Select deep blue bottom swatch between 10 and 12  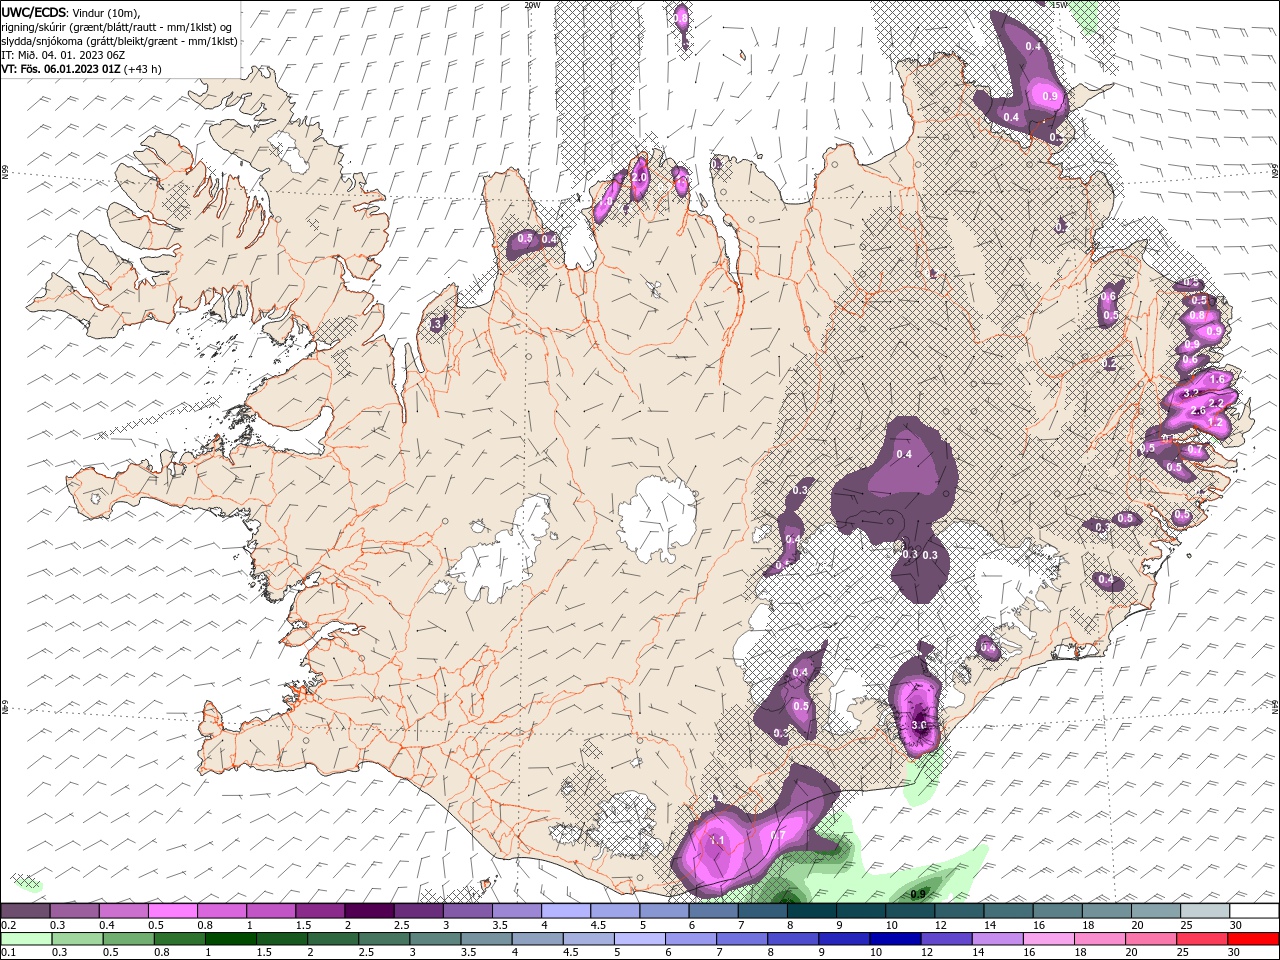(x=894, y=939)
